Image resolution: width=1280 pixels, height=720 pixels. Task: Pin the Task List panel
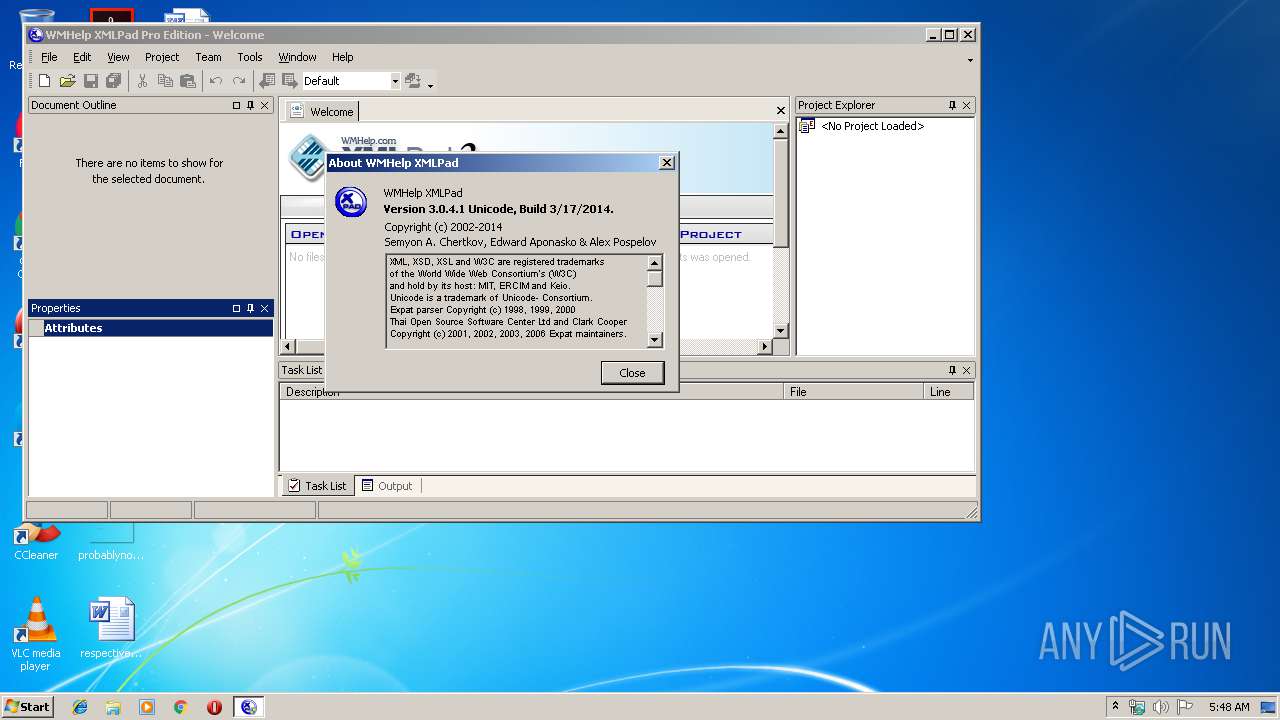click(x=952, y=370)
